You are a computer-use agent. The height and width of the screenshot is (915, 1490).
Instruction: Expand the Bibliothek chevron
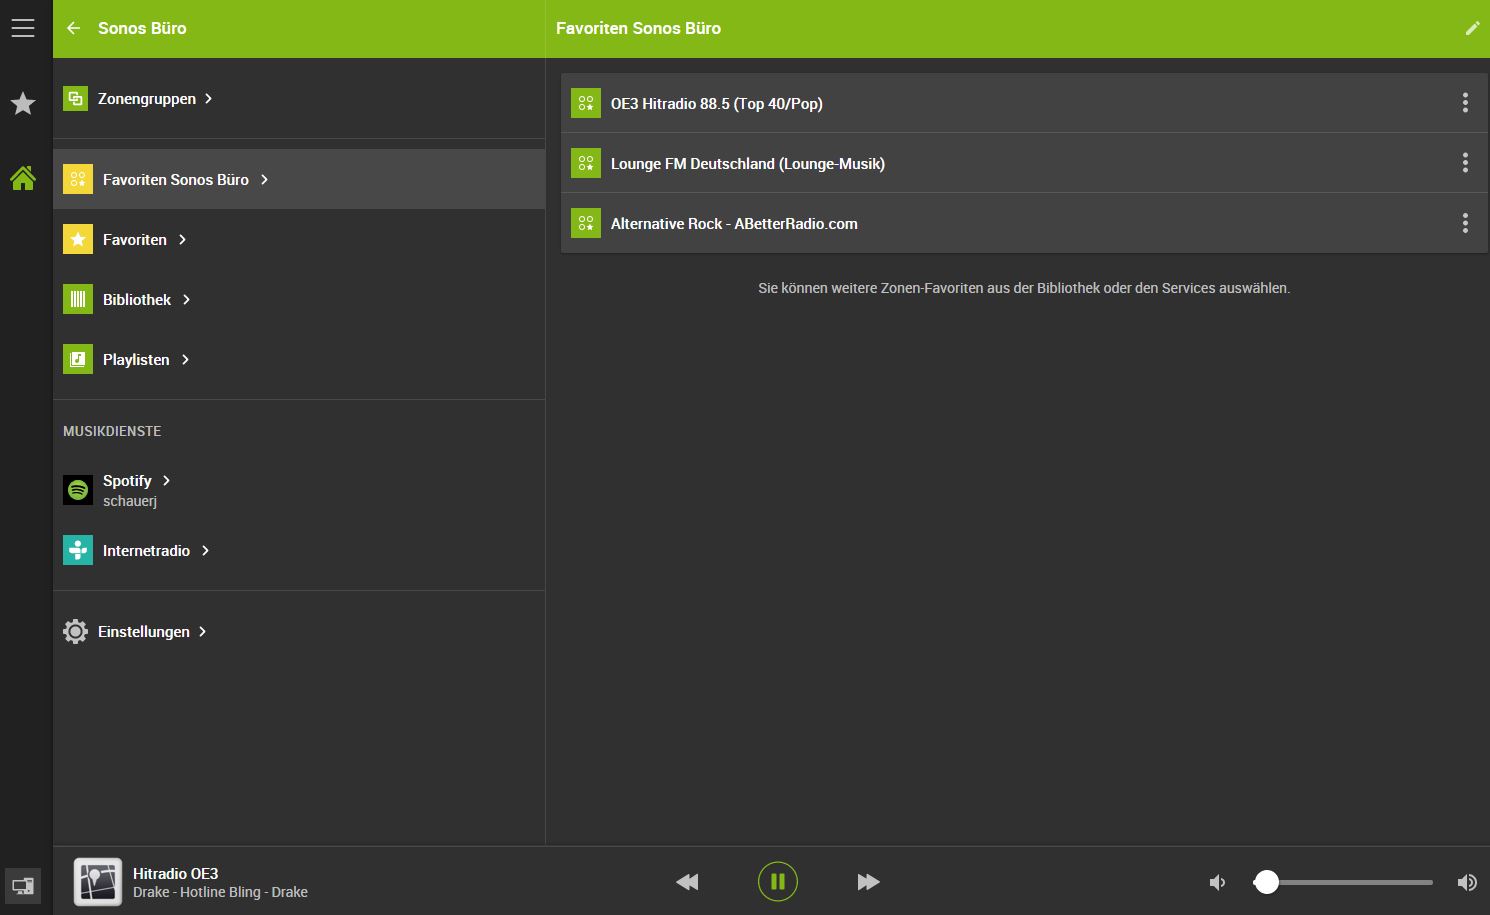186,299
